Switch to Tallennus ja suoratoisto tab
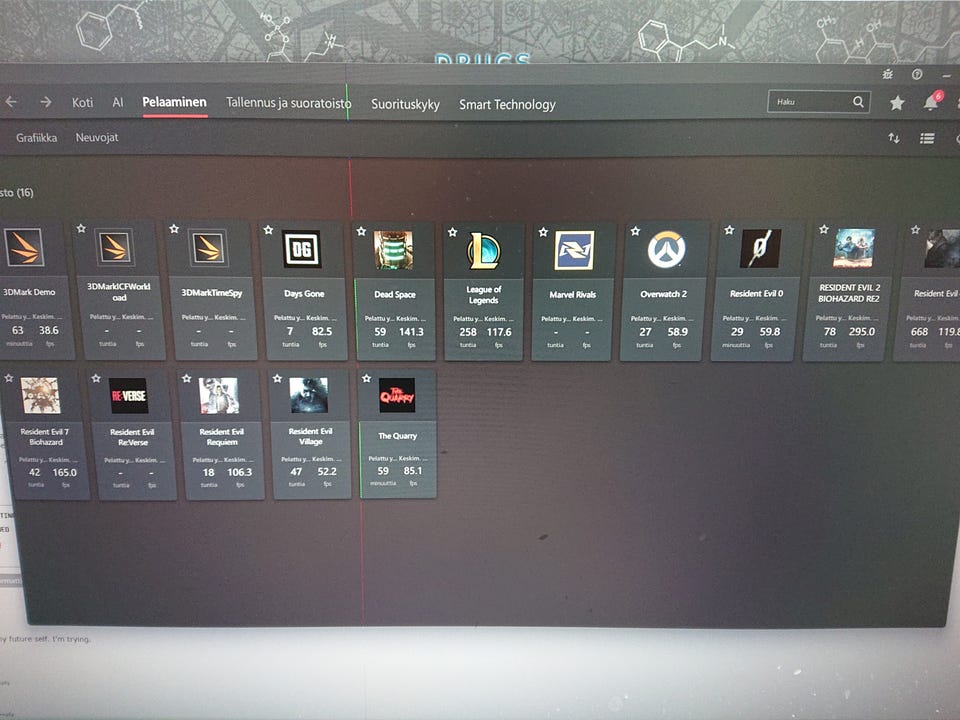The image size is (960, 720). (x=288, y=103)
